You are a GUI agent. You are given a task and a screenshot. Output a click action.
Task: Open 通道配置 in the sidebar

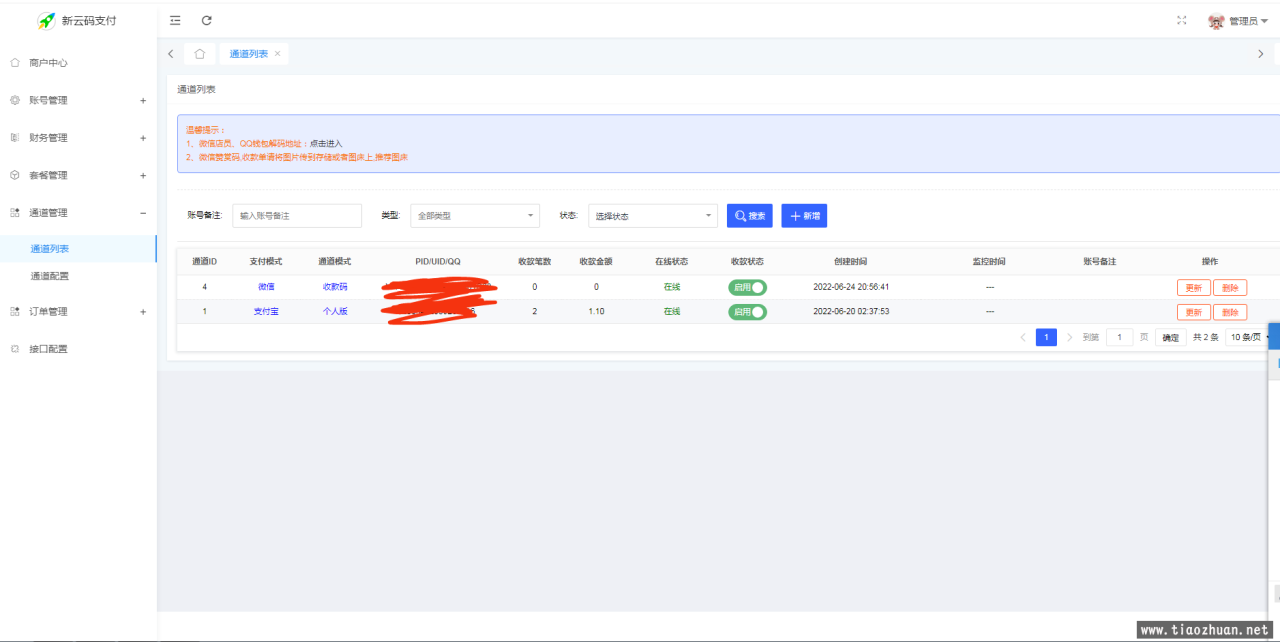click(50, 276)
